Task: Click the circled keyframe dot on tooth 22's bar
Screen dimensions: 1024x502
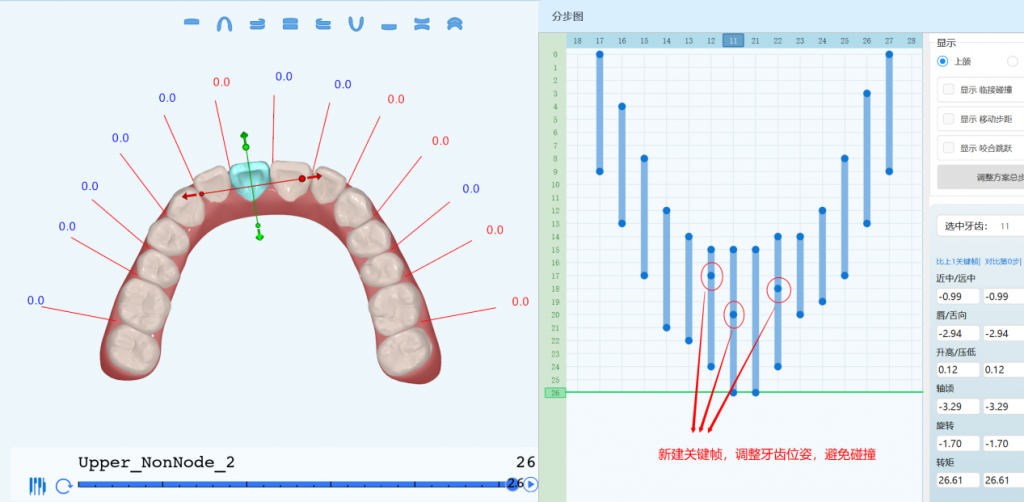Action: coord(778,288)
